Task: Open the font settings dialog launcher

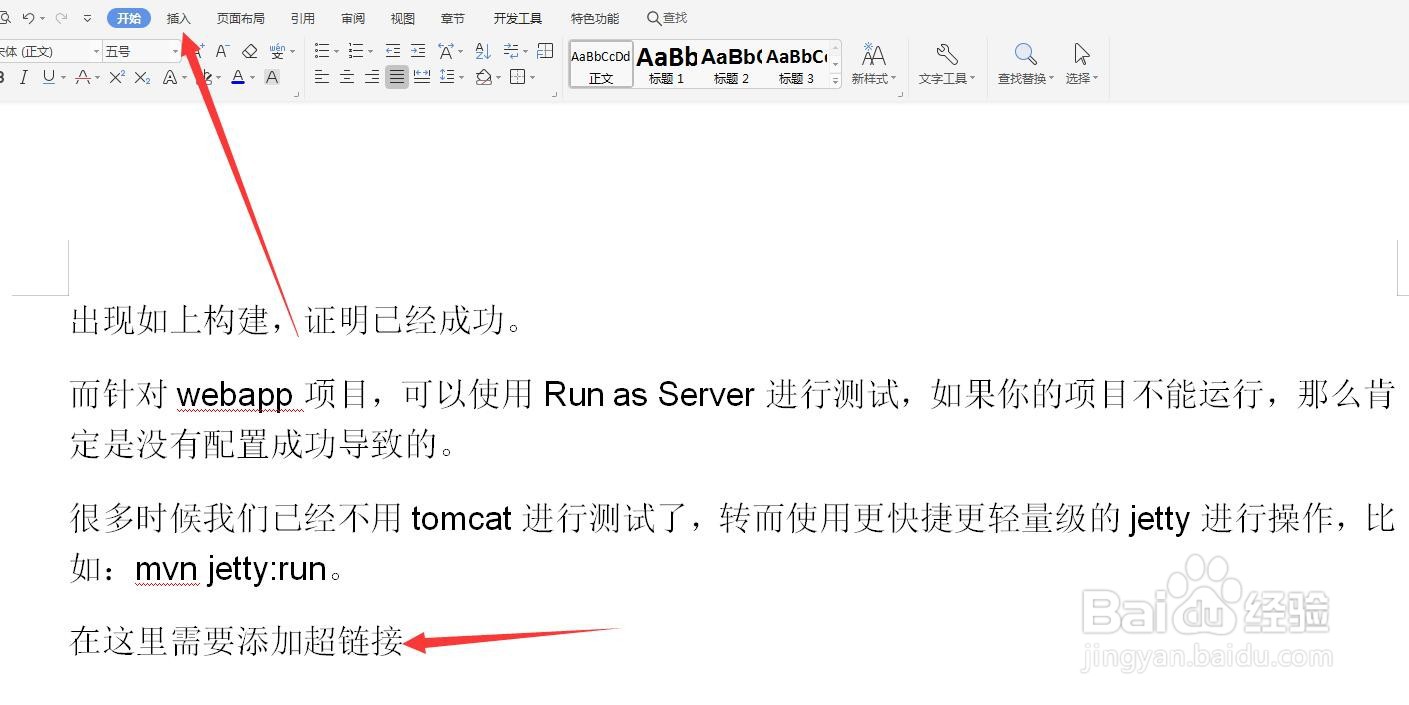Action: click(x=297, y=94)
